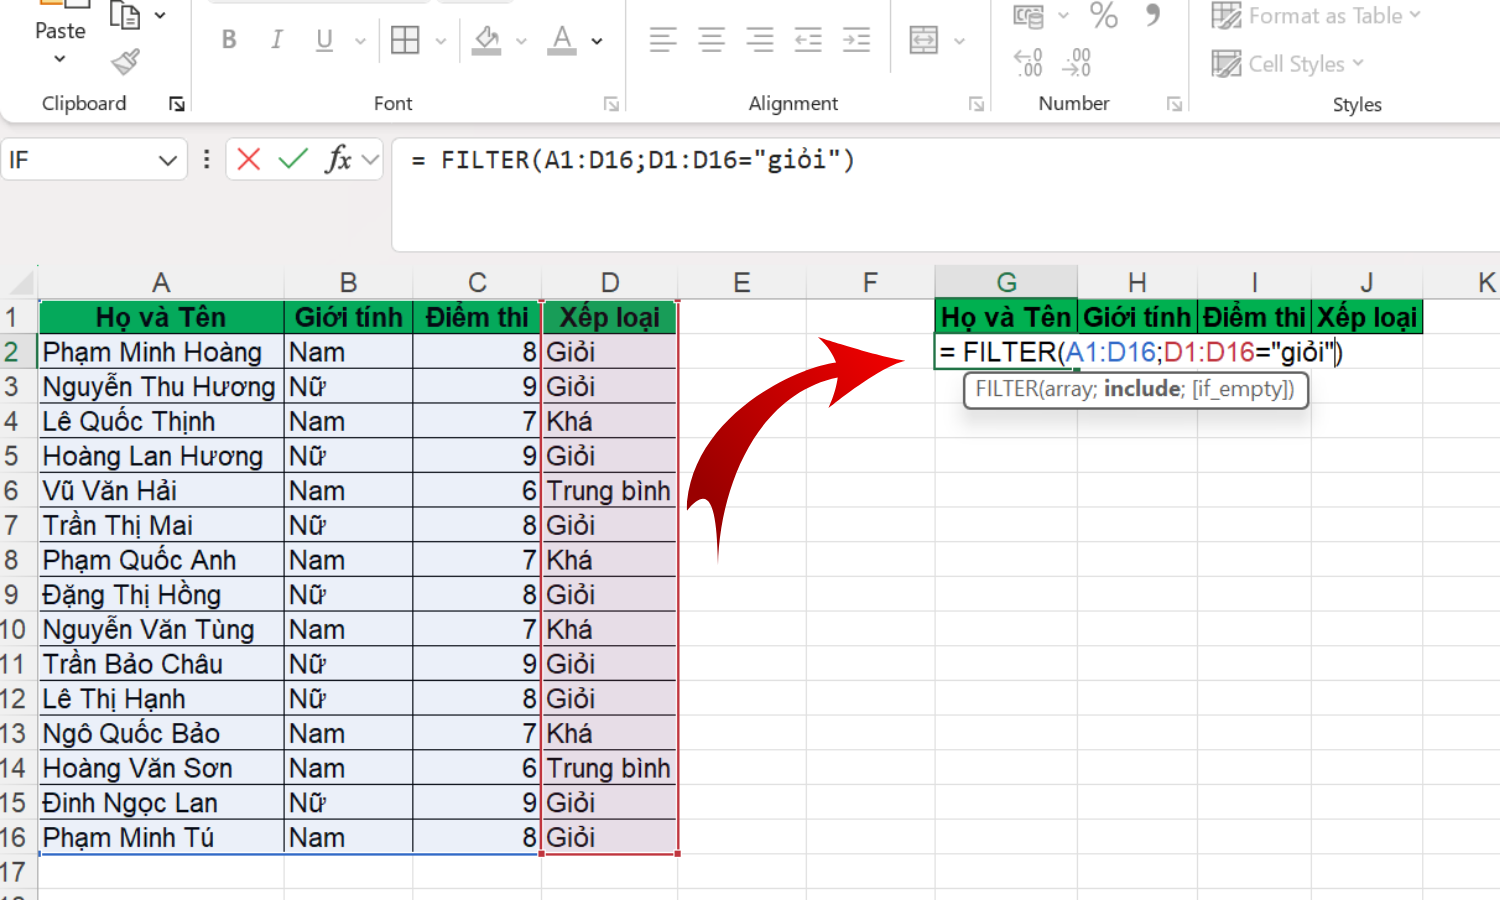
Task: Click the 'include' argument in FILTER tooltip
Action: (1143, 389)
